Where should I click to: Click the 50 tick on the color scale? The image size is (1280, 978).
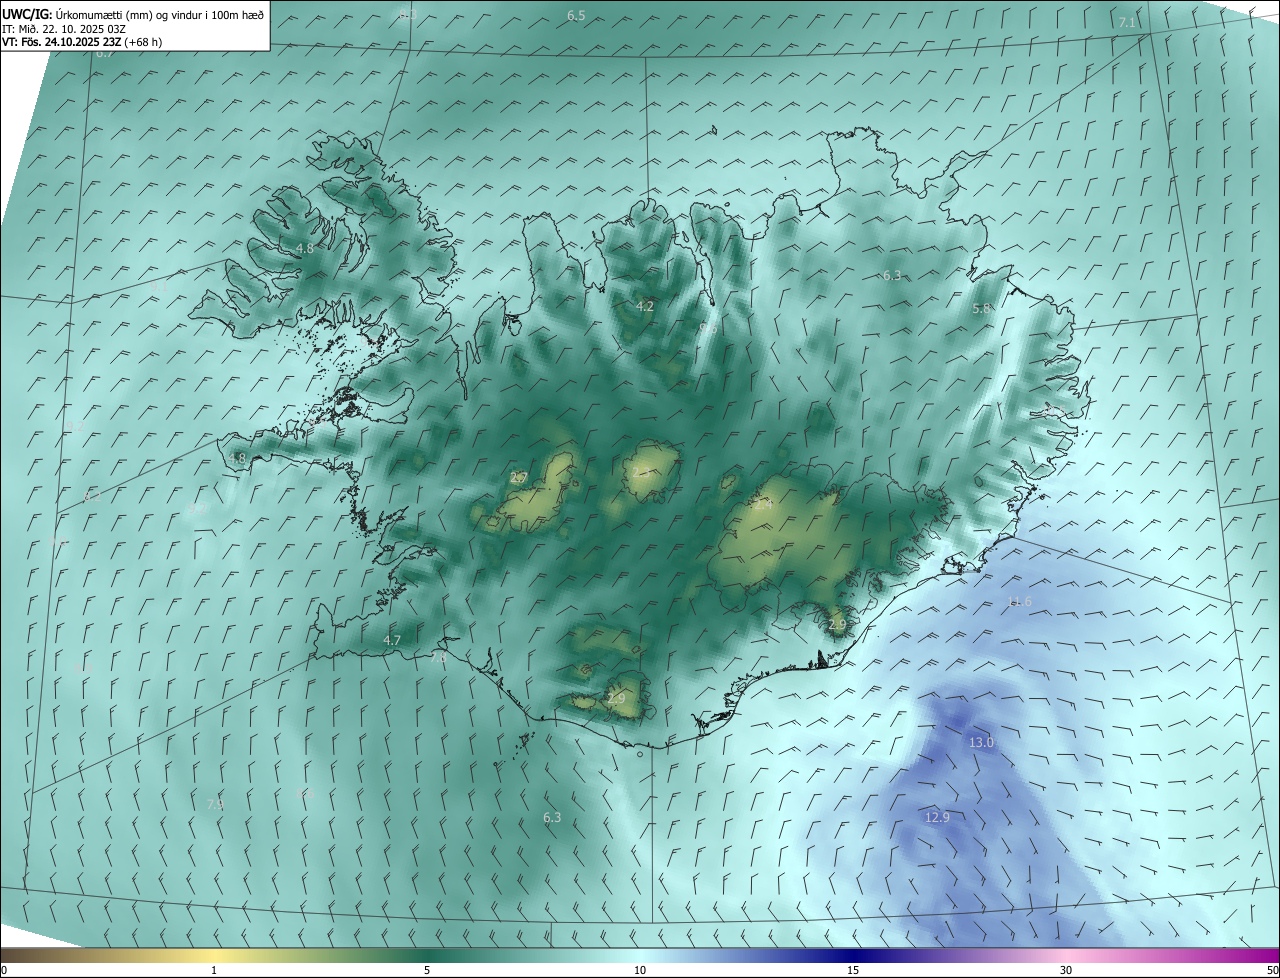(x=1272, y=970)
